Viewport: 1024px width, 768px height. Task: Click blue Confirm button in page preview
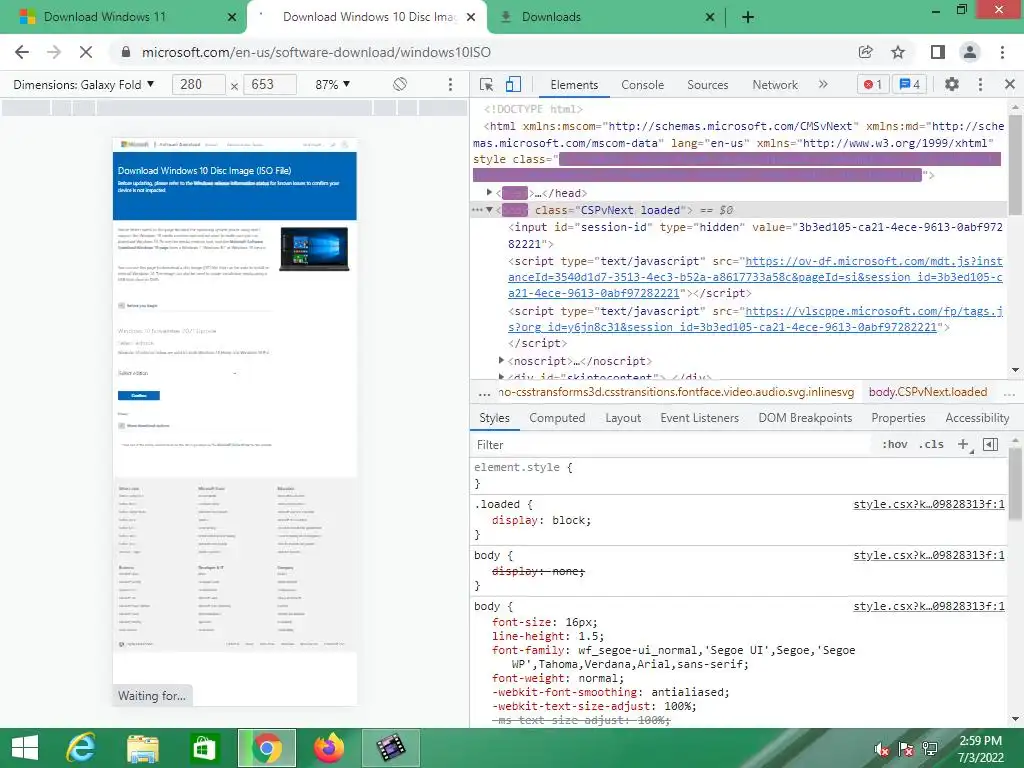coord(138,395)
